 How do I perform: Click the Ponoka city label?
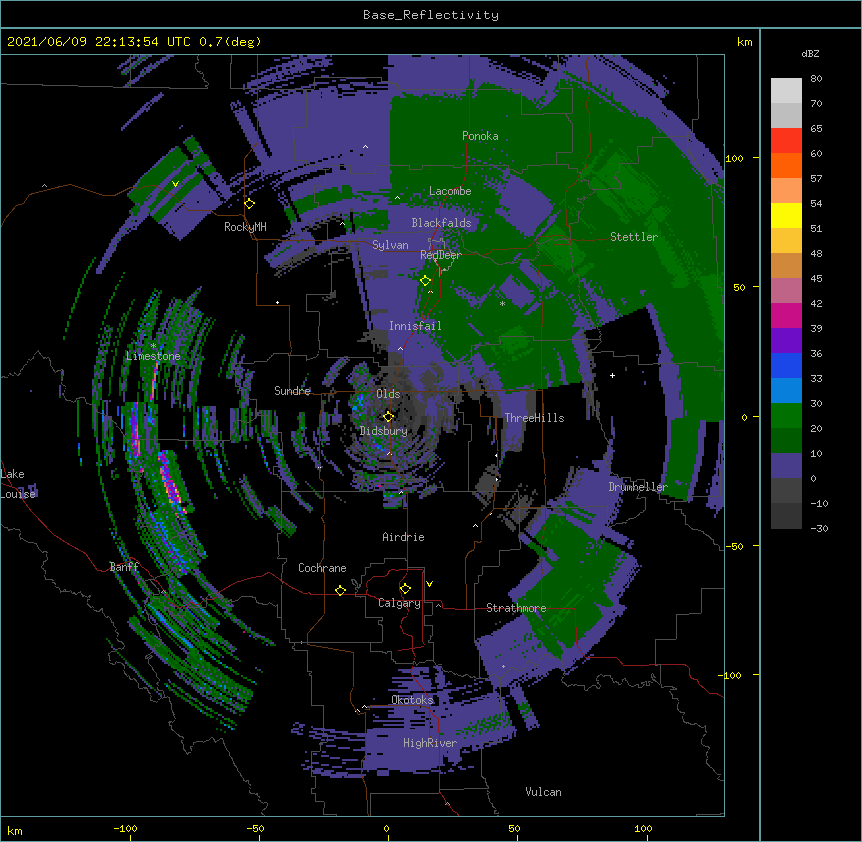point(480,136)
